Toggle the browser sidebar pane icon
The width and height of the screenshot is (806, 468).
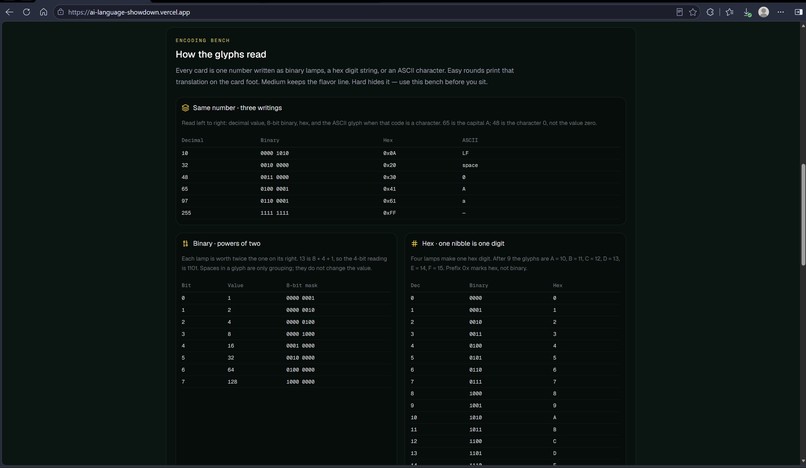798,12
